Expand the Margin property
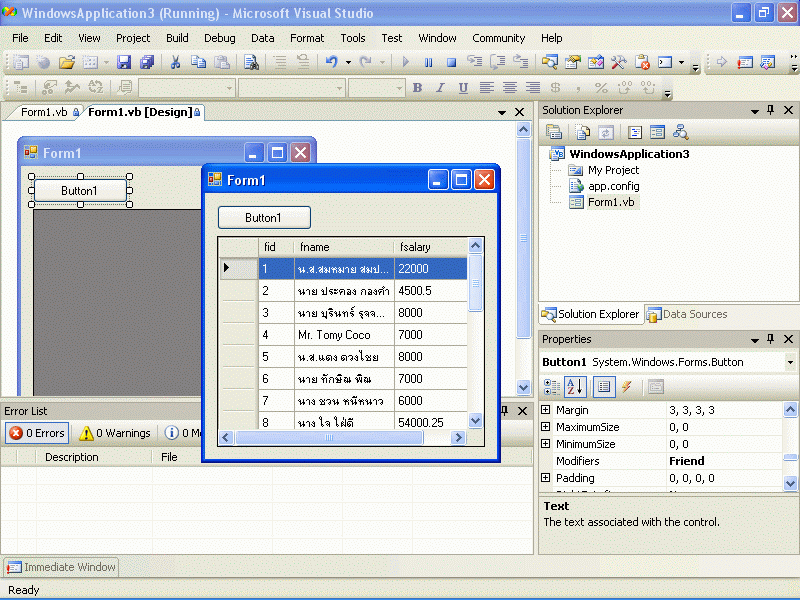 pos(545,410)
